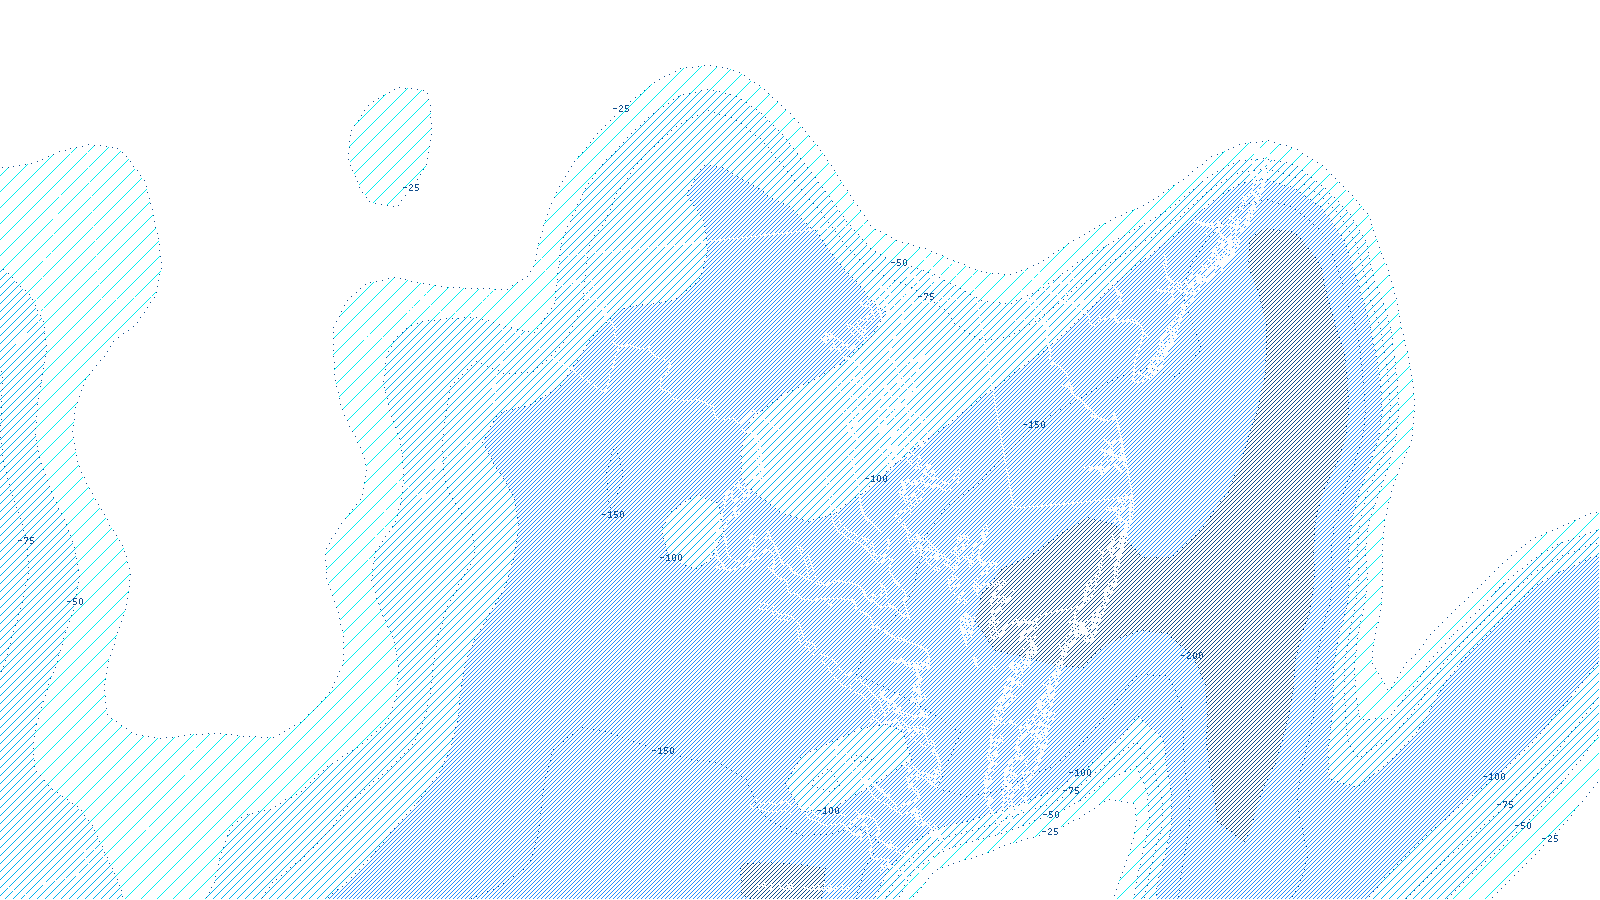Click the -200 contour label

coord(1192,656)
